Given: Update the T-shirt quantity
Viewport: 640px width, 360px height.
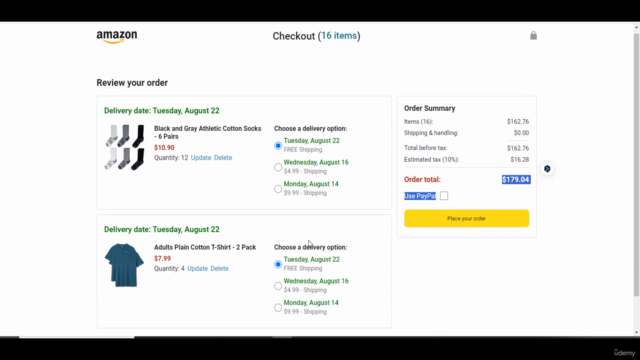Looking at the screenshot, I should (x=198, y=268).
